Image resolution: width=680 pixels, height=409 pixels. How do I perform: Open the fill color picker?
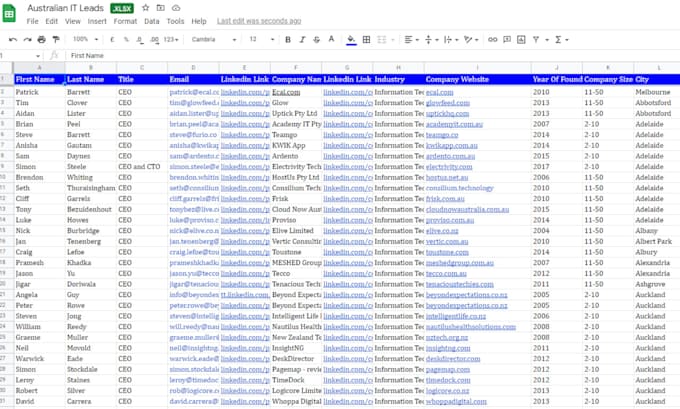(351, 40)
